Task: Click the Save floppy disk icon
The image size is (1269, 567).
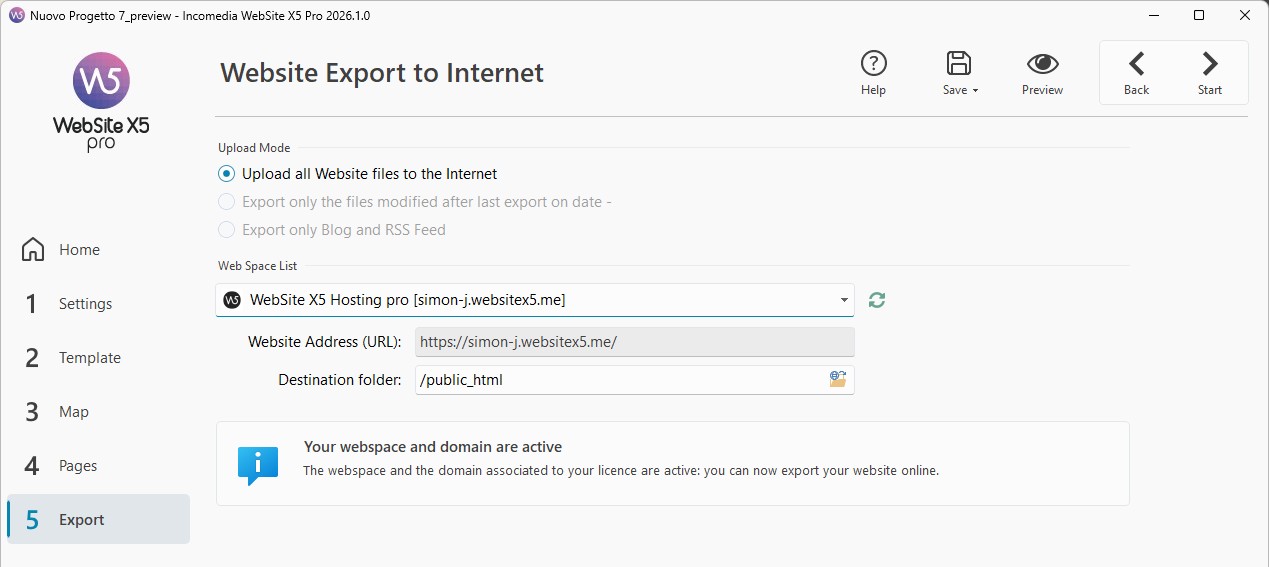Action: click(959, 63)
